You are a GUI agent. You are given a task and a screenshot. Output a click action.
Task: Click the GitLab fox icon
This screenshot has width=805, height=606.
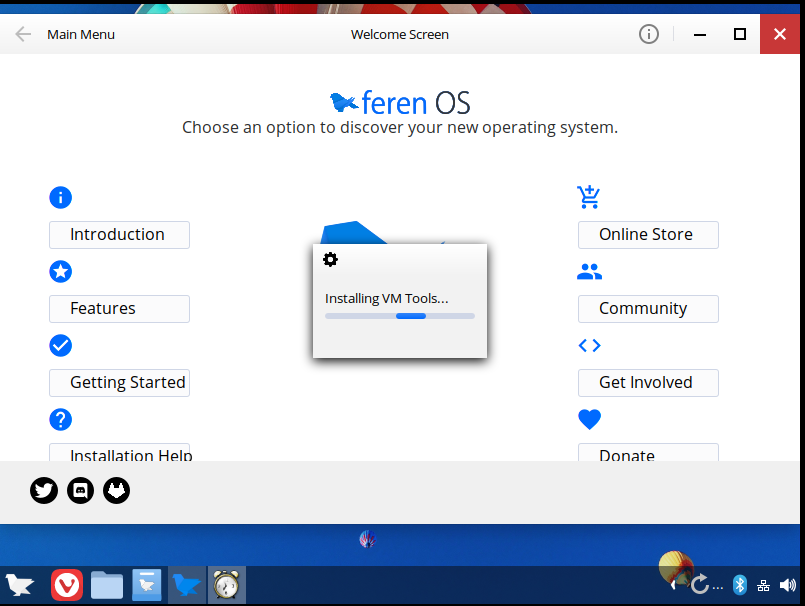tap(117, 490)
